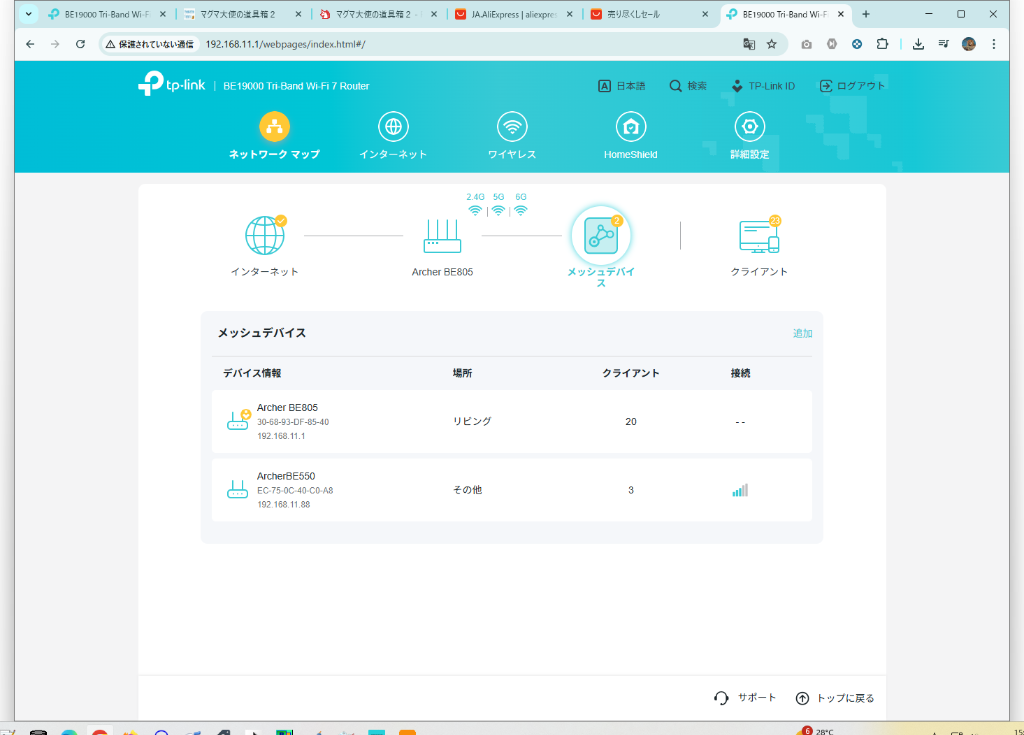The image size is (1024, 735).
Task: Open the Advanced settings (詳細設定) icon
Action: coord(750,127)
